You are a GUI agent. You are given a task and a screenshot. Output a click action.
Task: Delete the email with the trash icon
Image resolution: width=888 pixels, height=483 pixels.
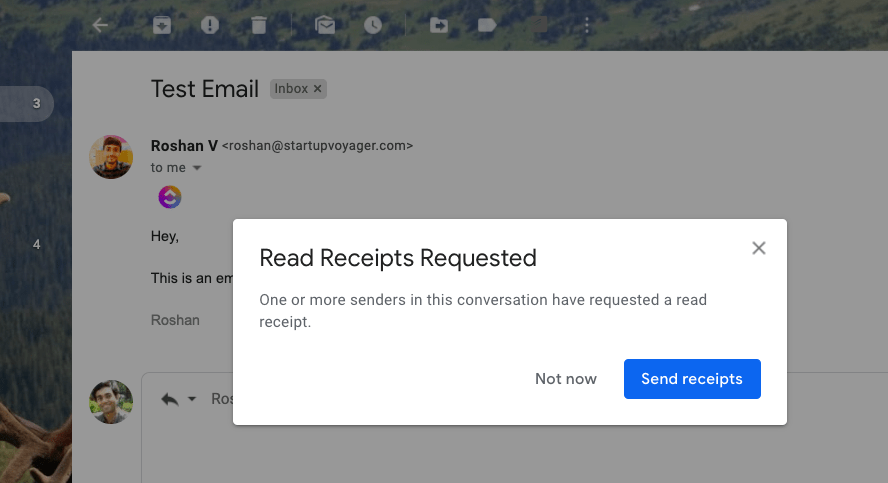259,26
